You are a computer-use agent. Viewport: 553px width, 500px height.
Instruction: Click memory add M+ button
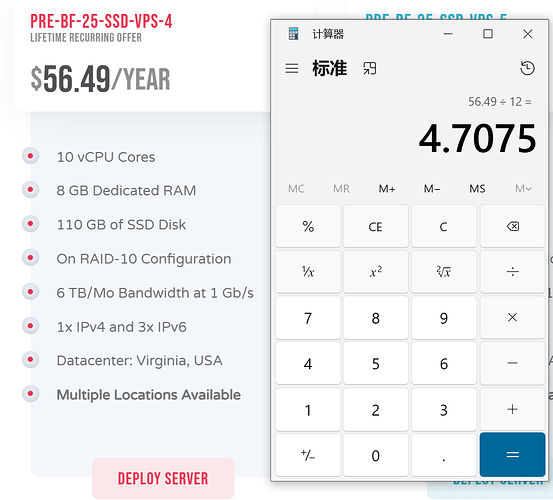[x=387, y=189]
